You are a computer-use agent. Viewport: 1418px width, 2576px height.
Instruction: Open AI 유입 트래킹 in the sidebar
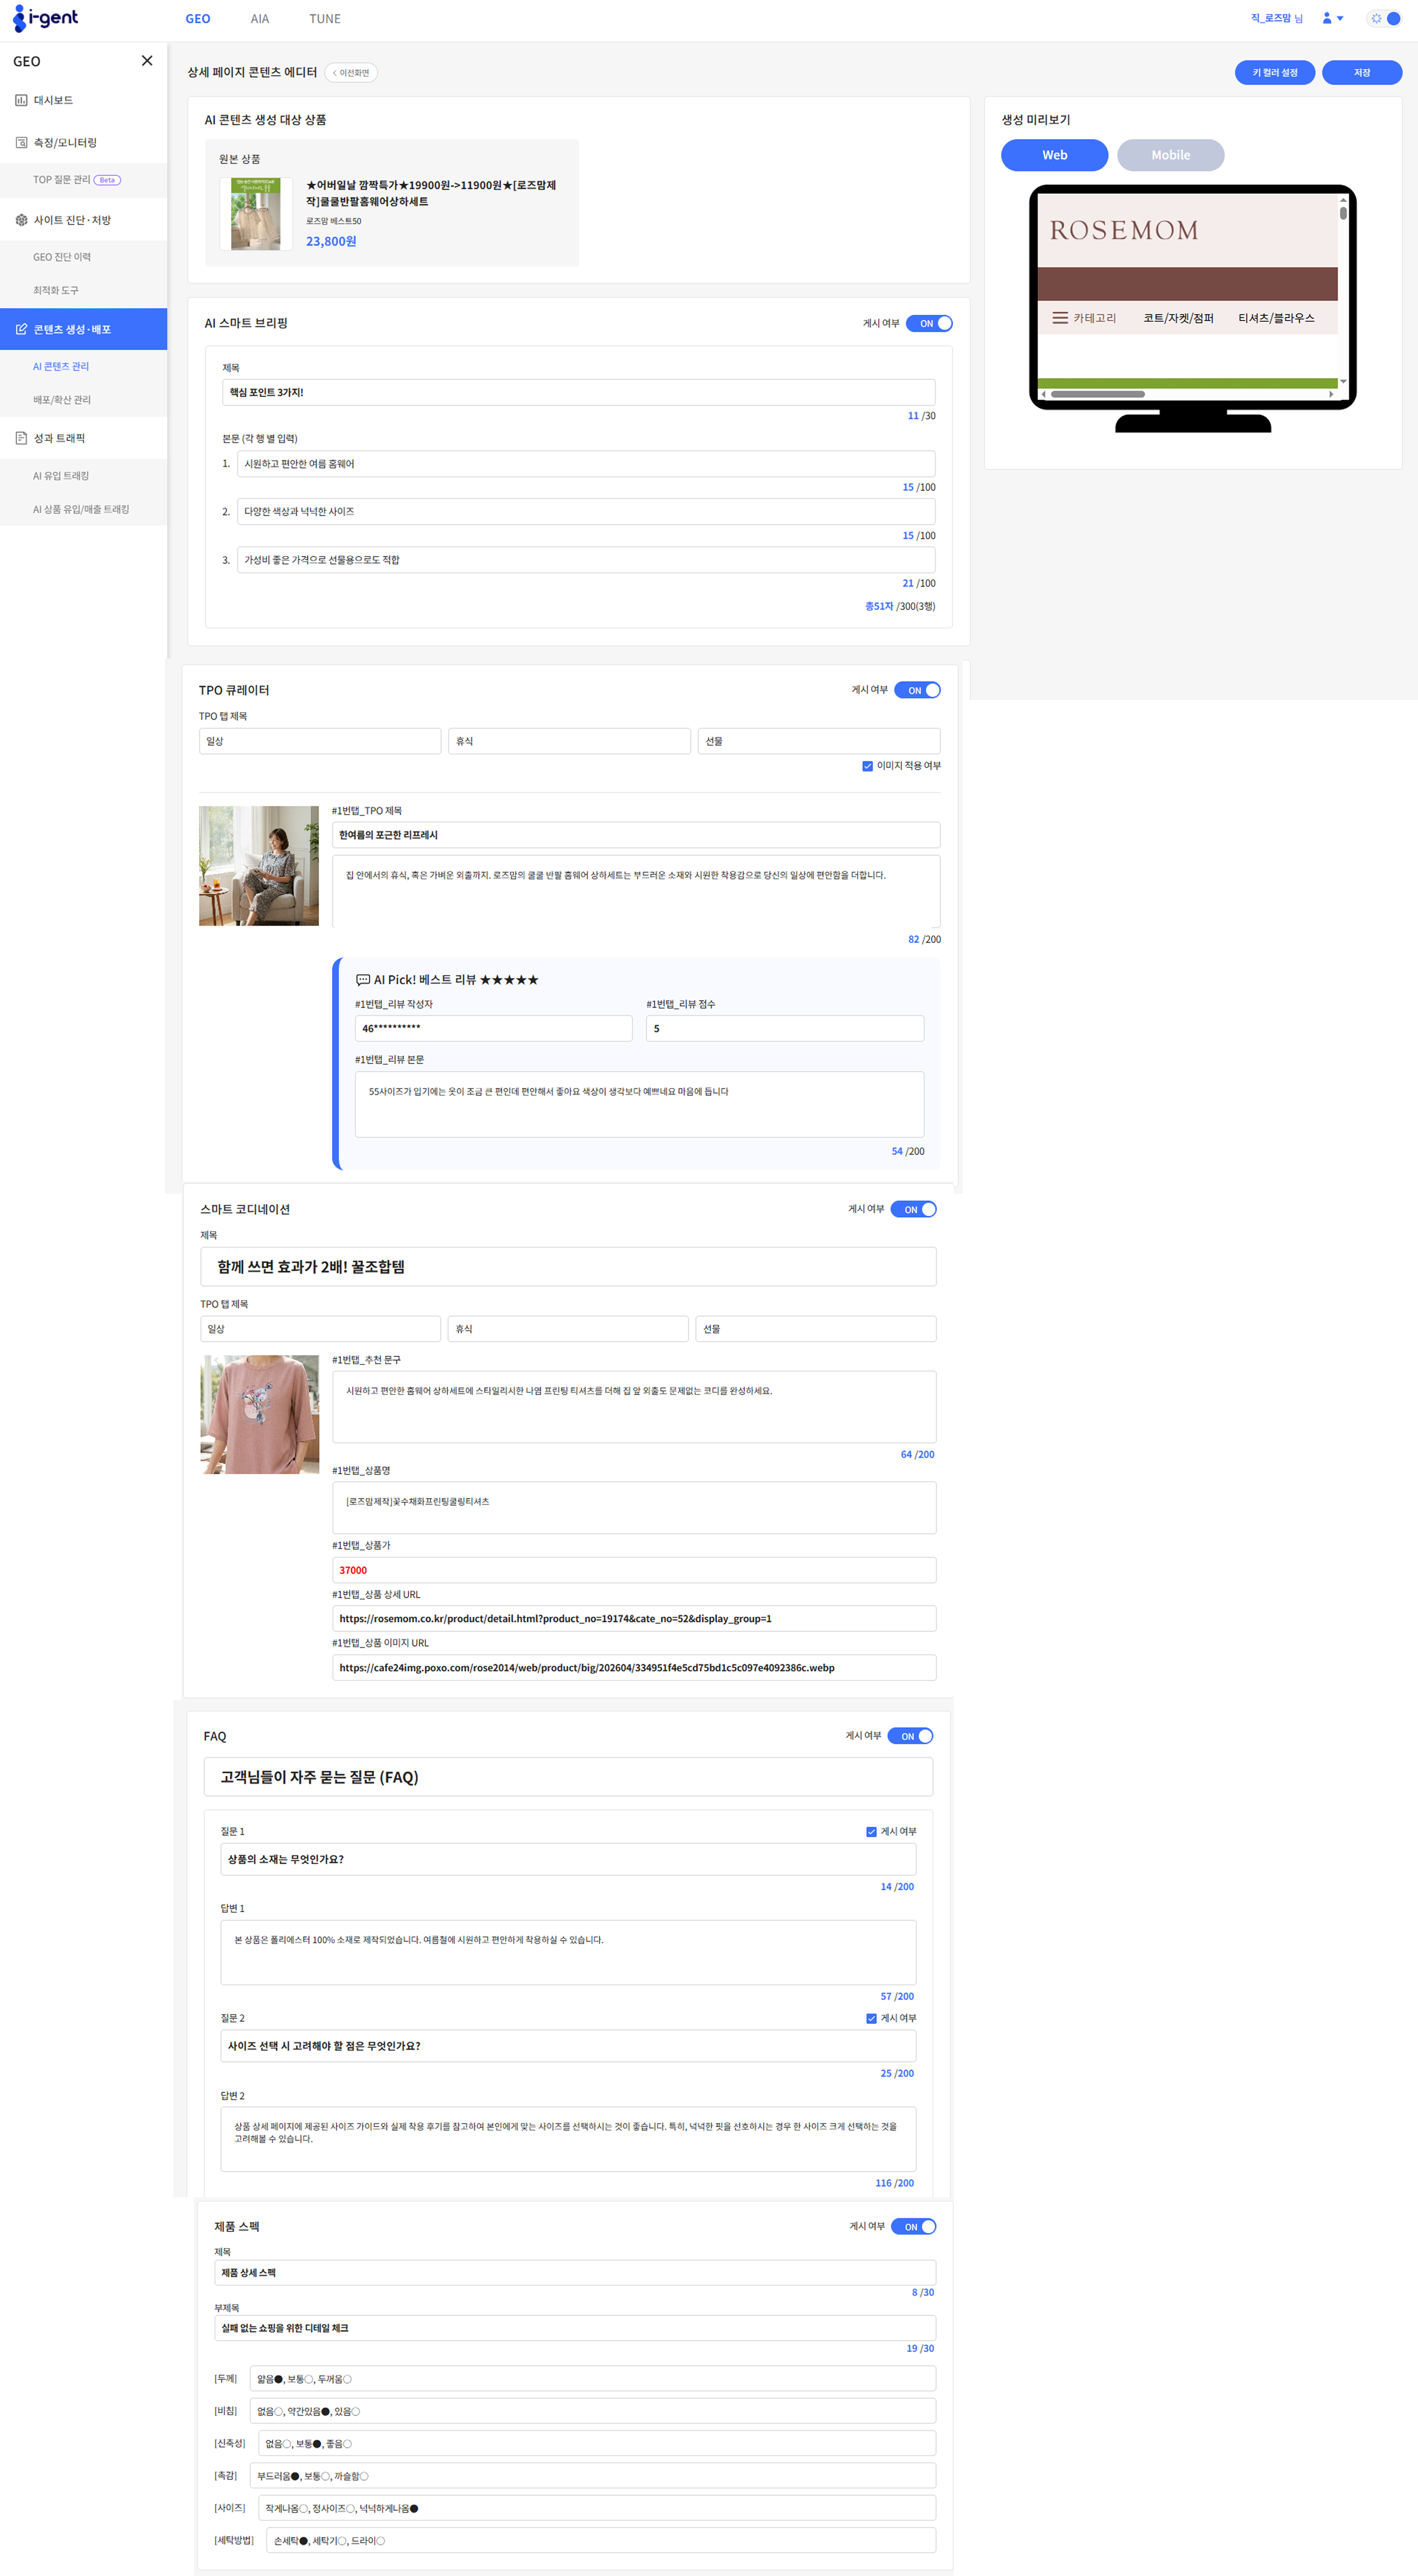pyautogui.click(x=61, y=476)
